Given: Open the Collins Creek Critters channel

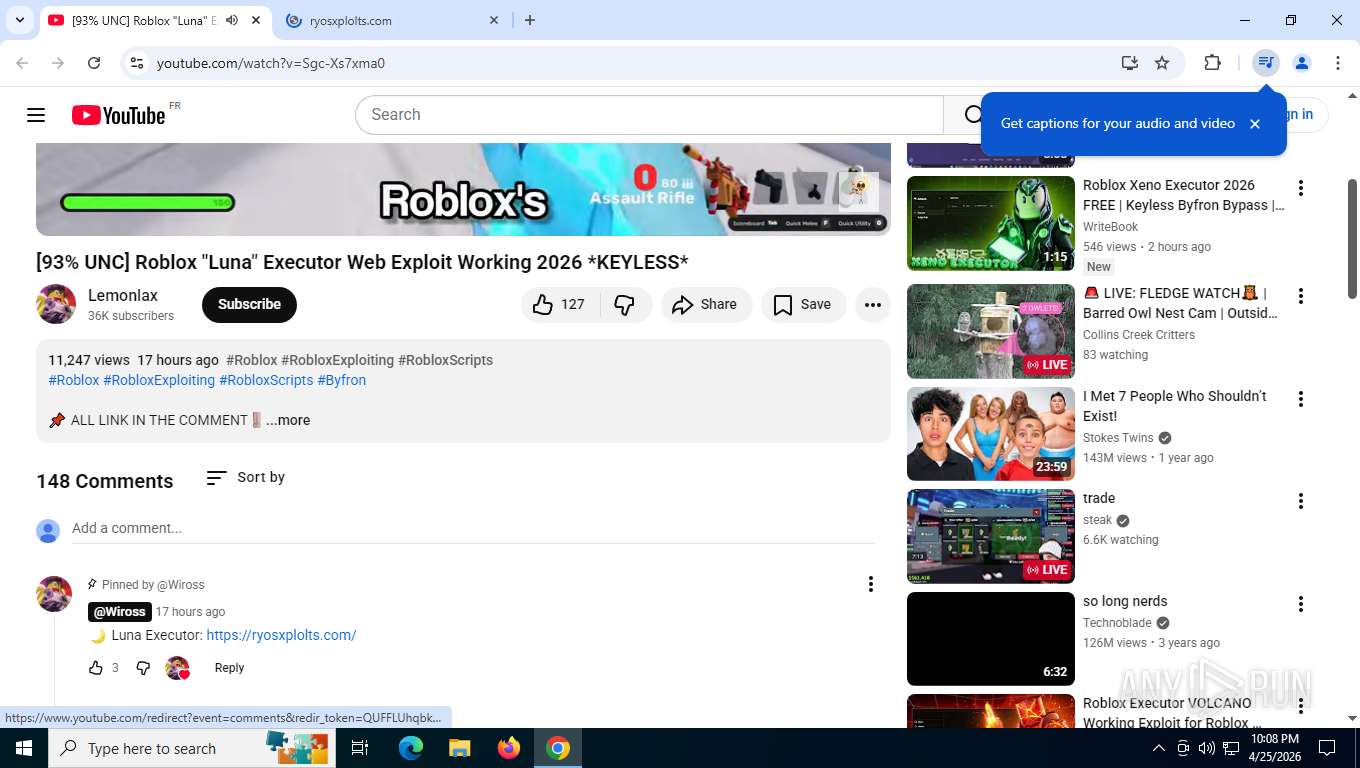Looking at the screenshot, I should point(1139,335).
